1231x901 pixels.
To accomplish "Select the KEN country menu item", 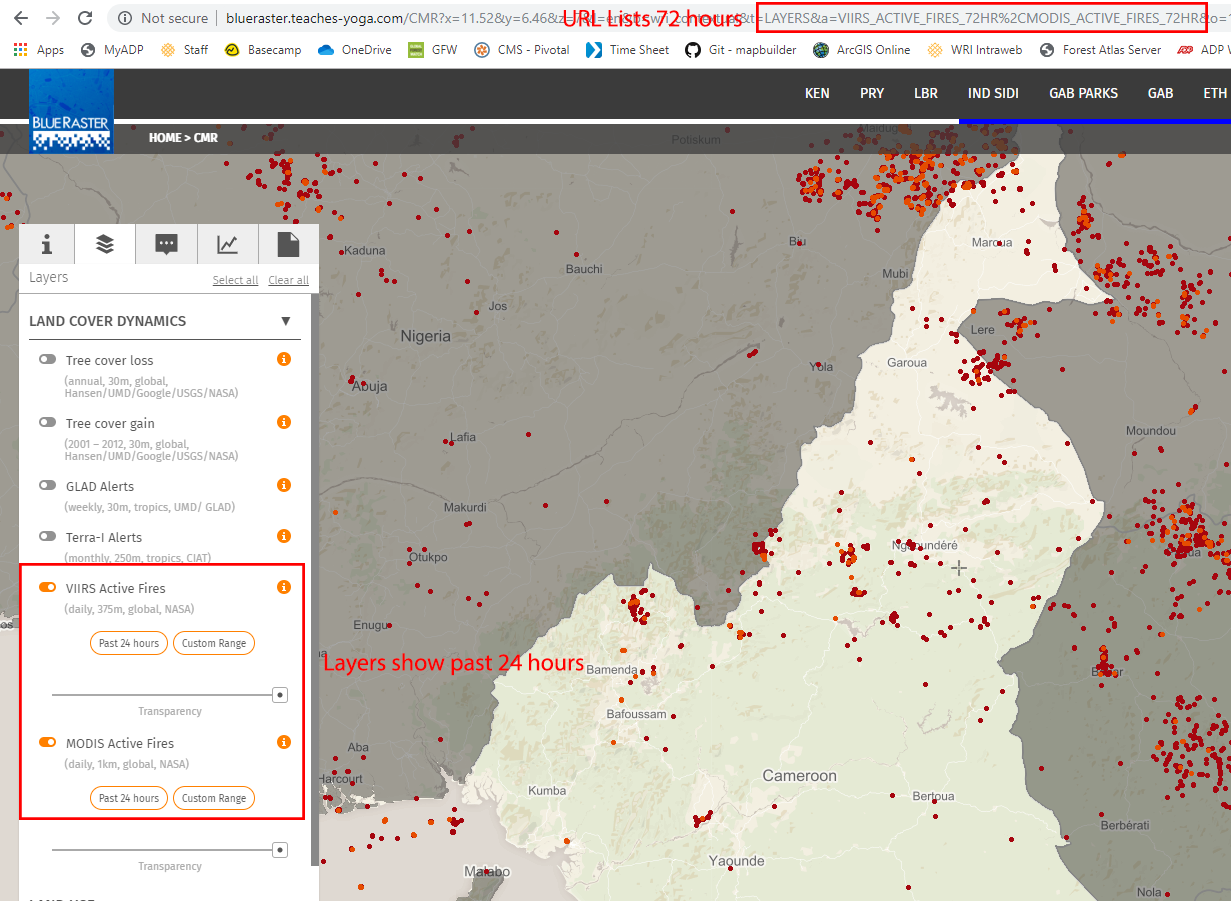I will pyautogui.click(x=817, y=93).
